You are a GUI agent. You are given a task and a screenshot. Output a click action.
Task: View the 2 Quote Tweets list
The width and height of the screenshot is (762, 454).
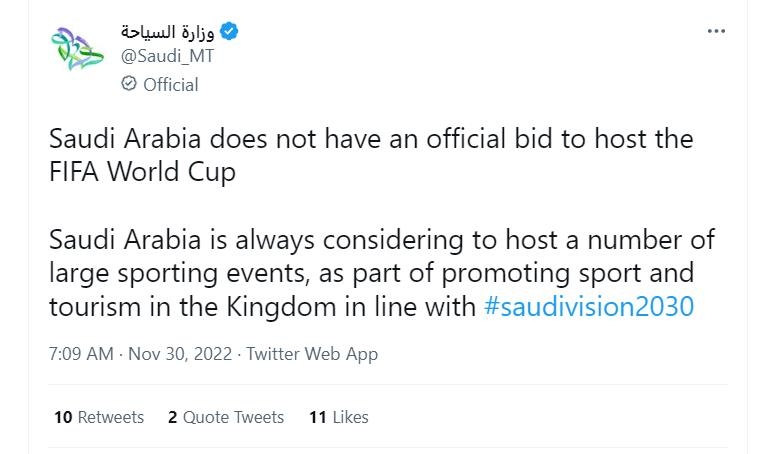pyautogui.click(x=226, y=417)
